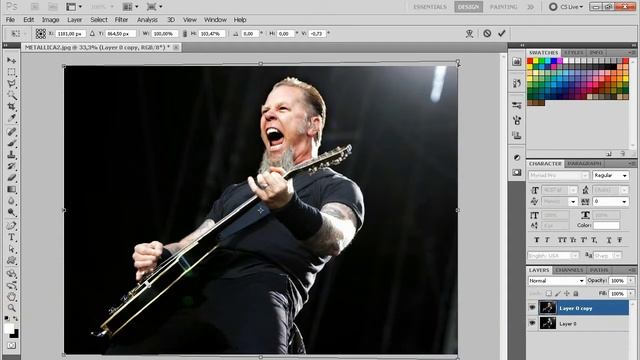
Task: Select the Magic Wand tool
Action: [x=11, y=96]
